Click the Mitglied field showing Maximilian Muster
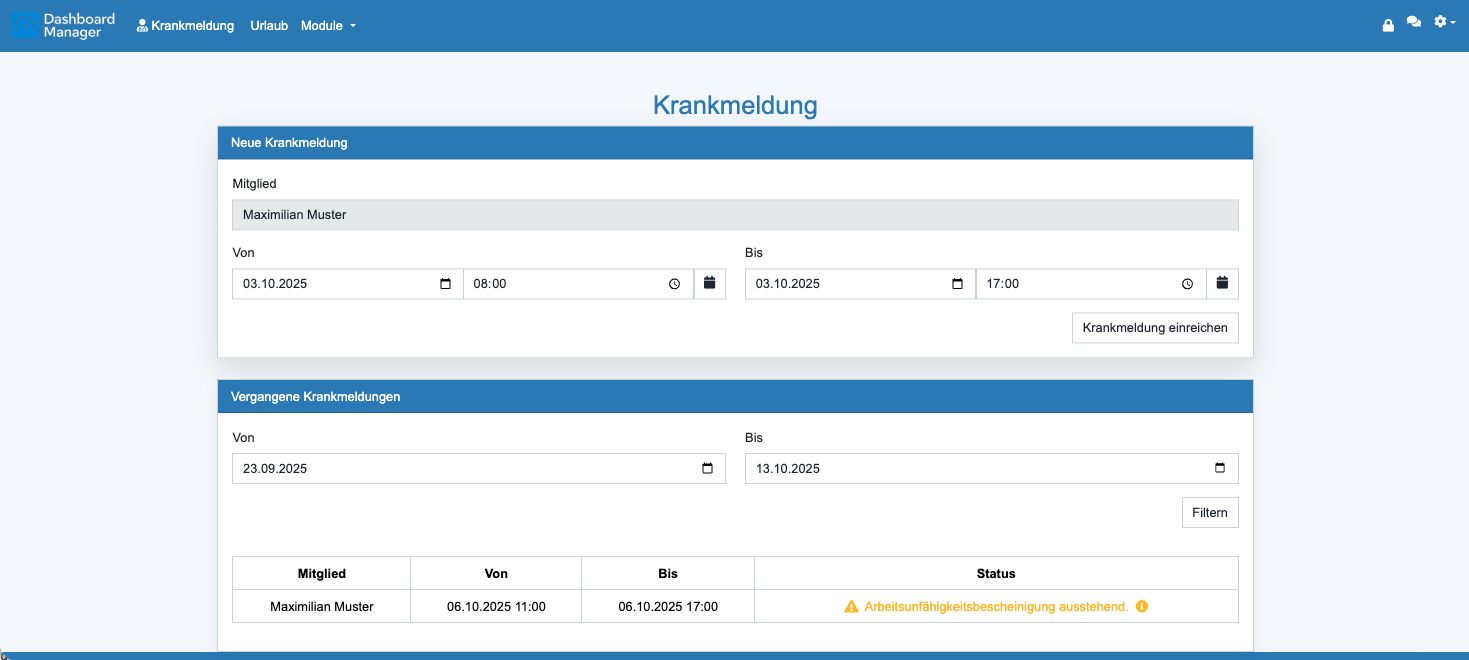Viewport: 1469px width, 660px height. click(x=735, y=215)
